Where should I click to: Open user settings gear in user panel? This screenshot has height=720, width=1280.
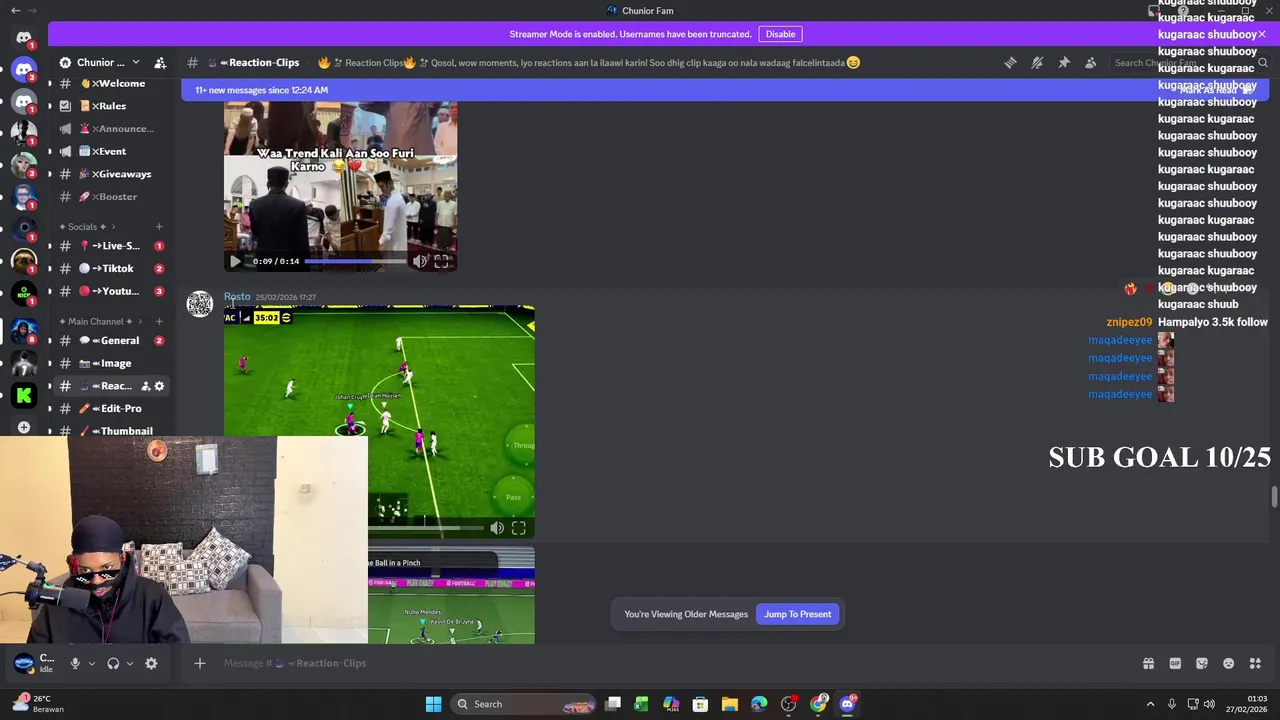click(151, 663)
